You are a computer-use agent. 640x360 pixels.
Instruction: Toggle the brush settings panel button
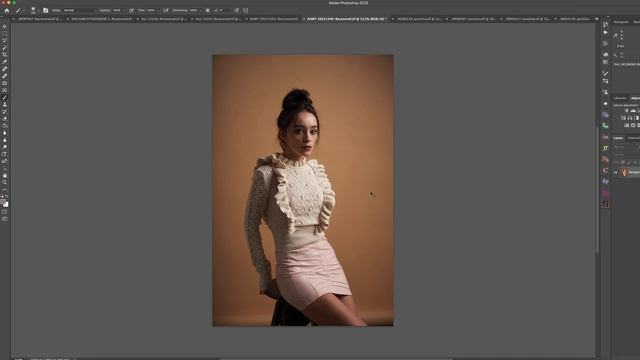pyautogui.click(x=45, y=10)
